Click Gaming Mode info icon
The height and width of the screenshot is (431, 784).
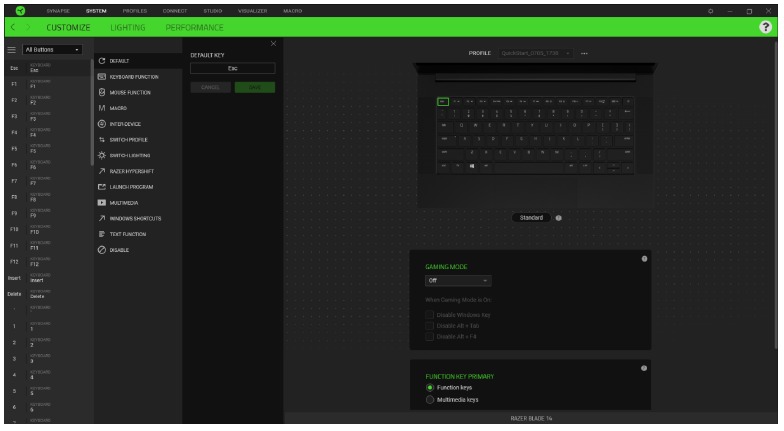(x=644, y=258)
